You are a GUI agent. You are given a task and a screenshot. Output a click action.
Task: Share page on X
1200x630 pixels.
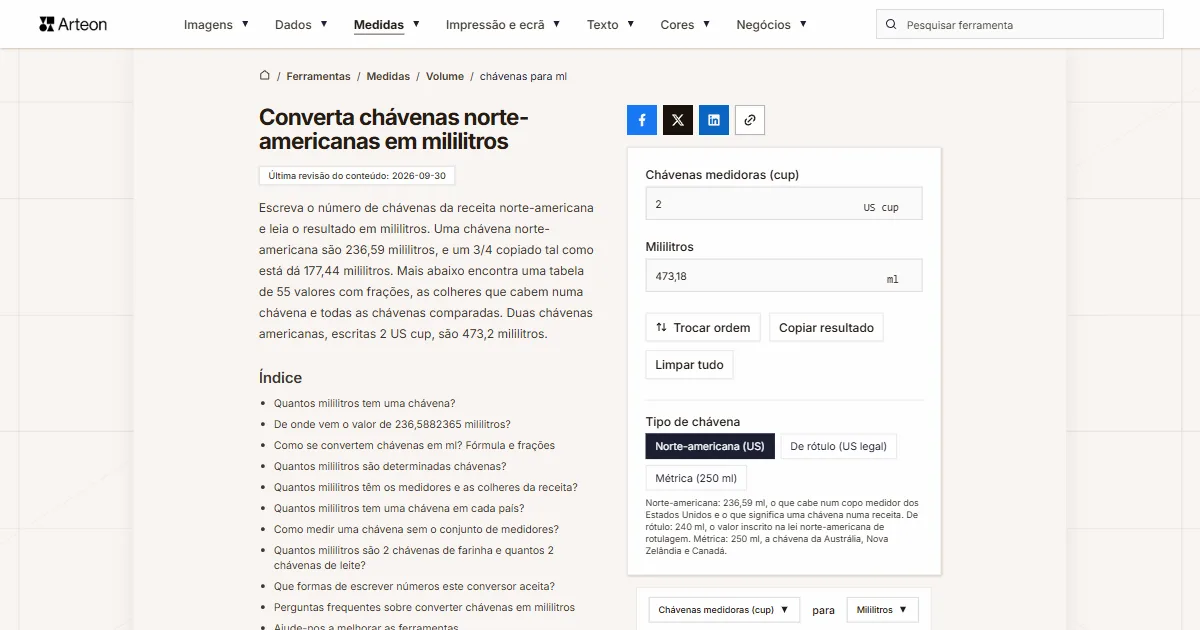pos(678,120)
